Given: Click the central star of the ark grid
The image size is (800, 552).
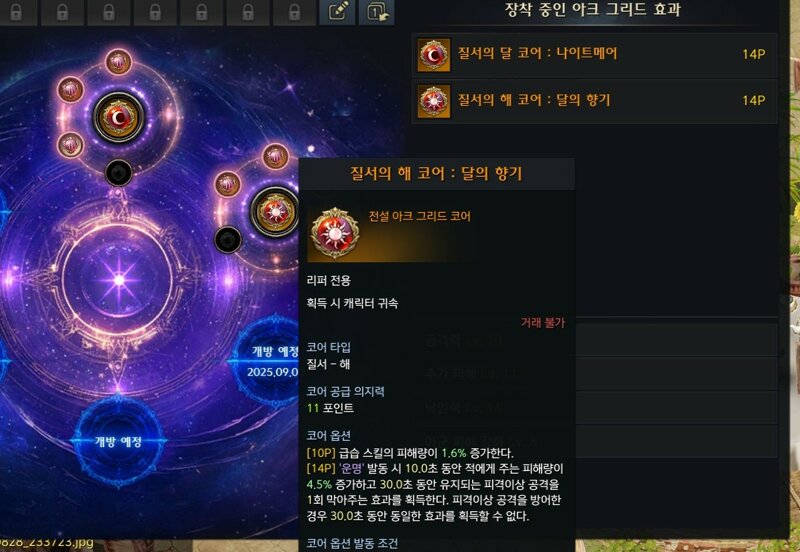Looking at the screenshot, I should (118, 280).
